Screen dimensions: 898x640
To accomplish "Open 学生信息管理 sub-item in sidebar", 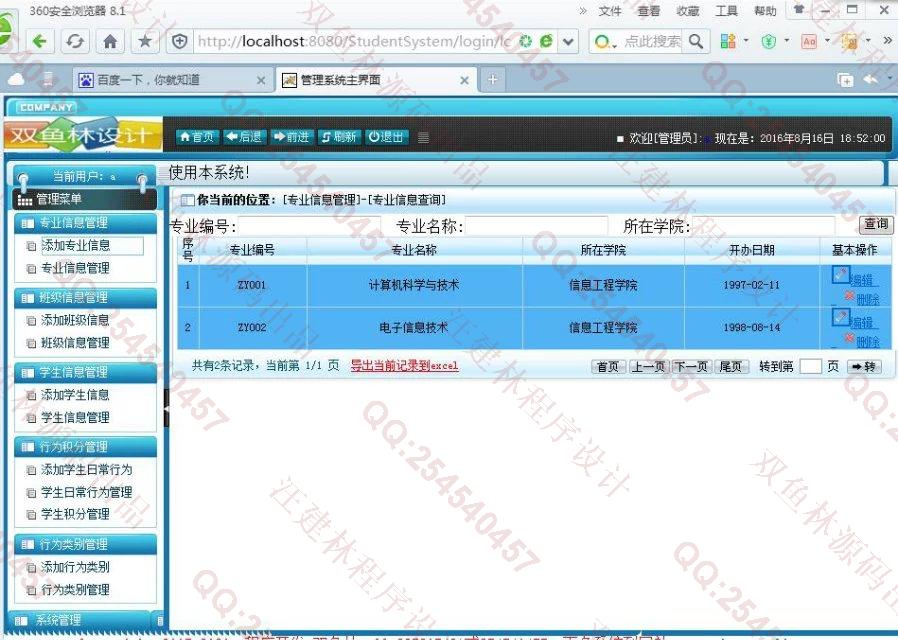I will (x=75, y=418).
